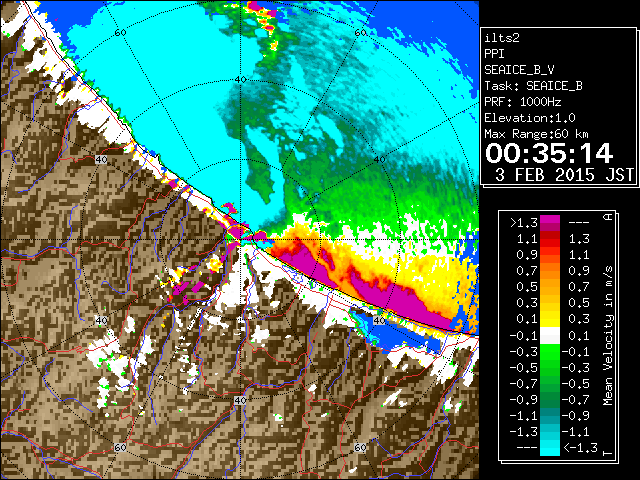Click the PRF: 1000Hz value

pyautogui.click(x=523, y=102)
